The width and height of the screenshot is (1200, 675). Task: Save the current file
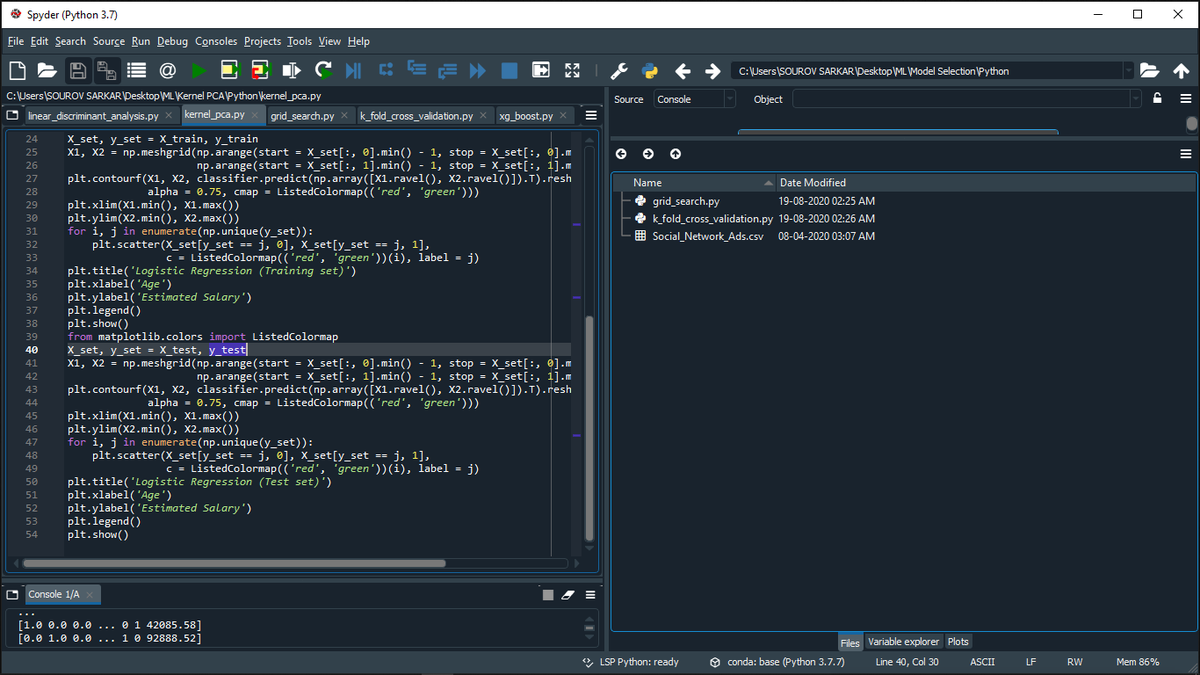coord(77,71)
